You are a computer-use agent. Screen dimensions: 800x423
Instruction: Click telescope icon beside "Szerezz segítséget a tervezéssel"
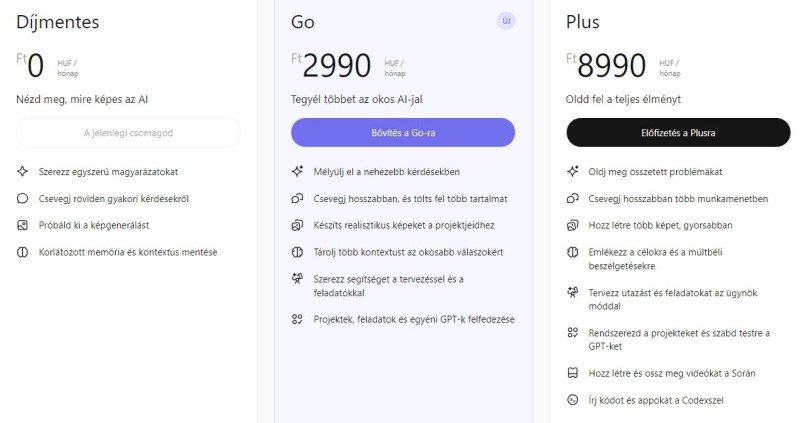click(x=297, y=279)
